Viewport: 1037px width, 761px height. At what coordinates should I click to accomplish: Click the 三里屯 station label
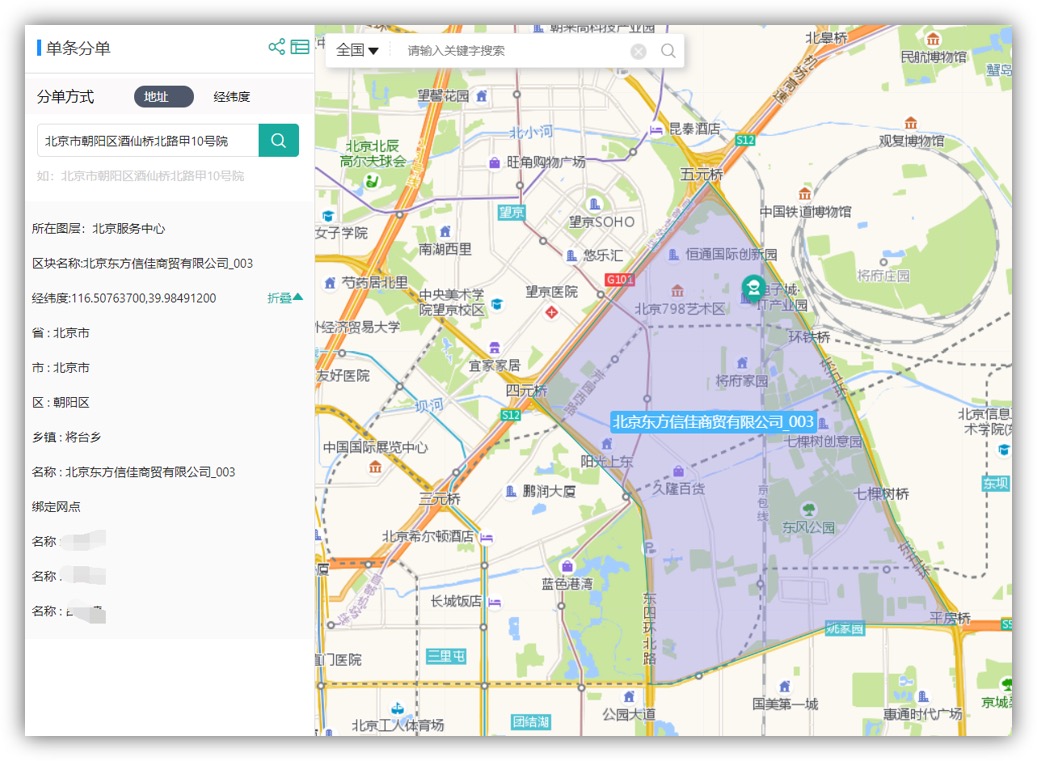[446, 656]
